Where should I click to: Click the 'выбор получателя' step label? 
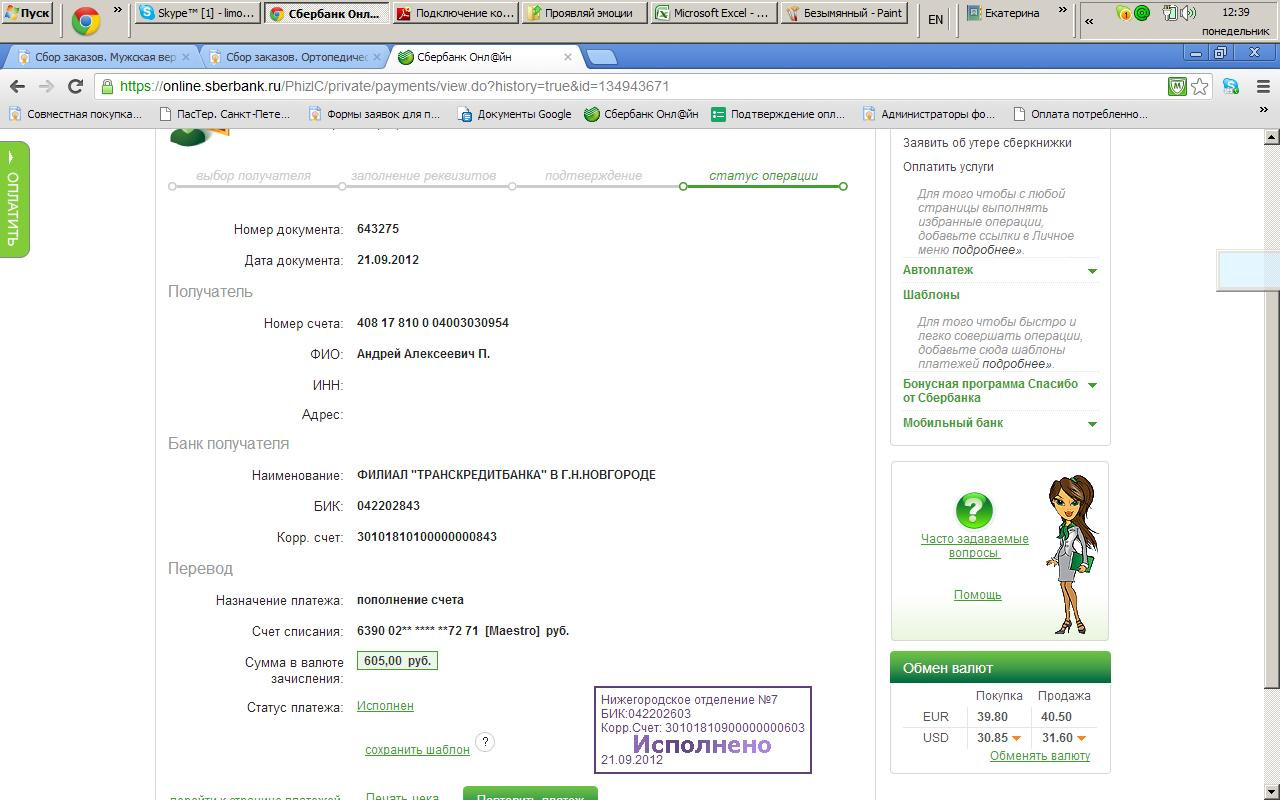[x=253, y=176]
